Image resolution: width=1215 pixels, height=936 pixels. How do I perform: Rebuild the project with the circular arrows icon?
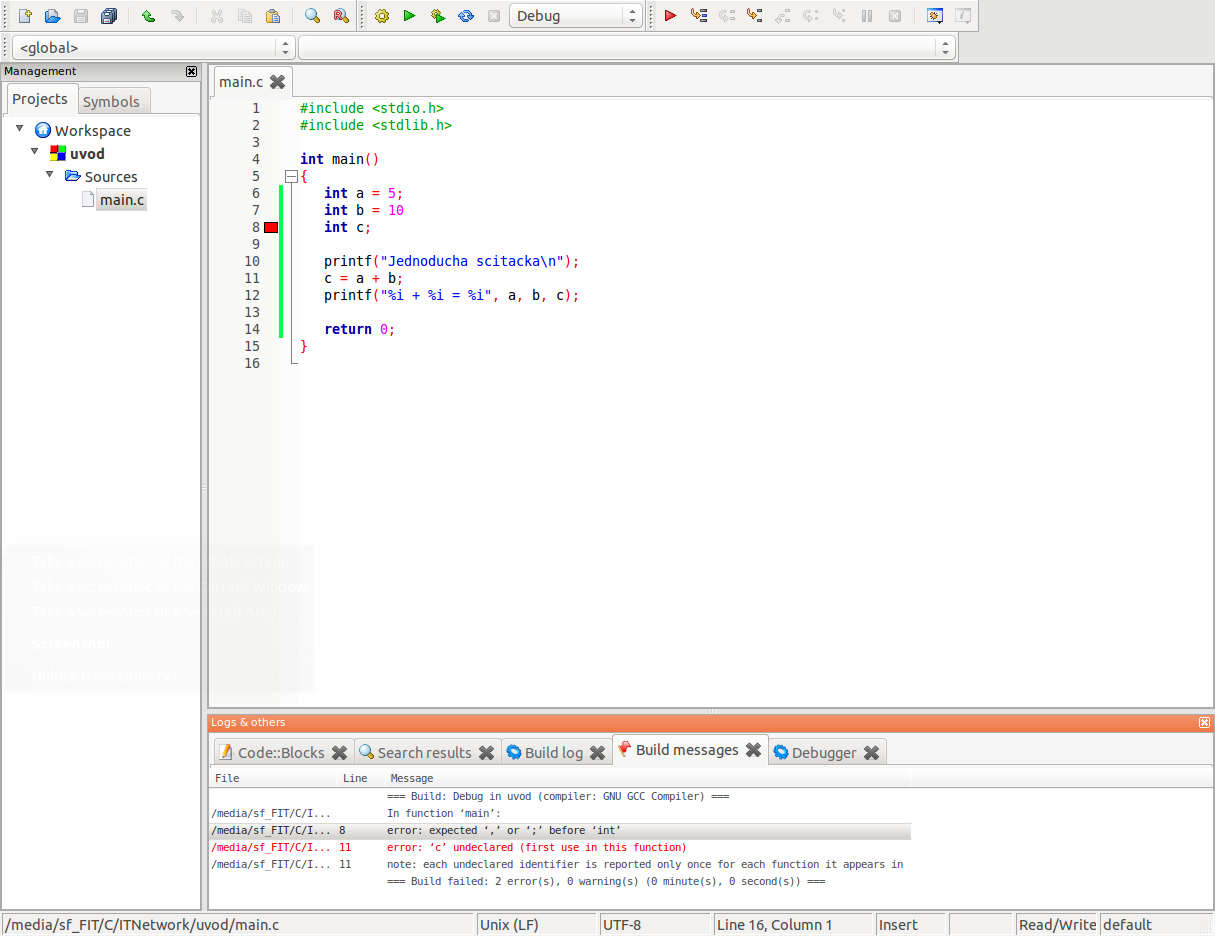click(464, 15)
